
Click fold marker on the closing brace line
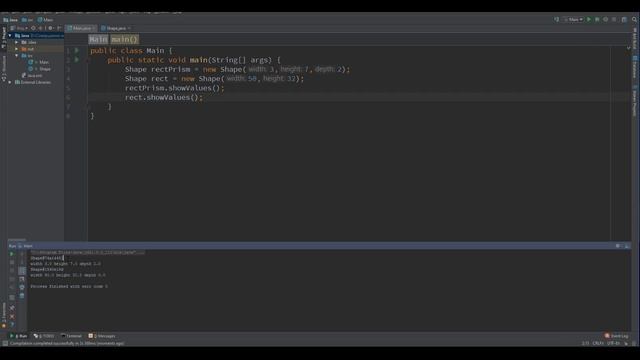pos(89,107)
